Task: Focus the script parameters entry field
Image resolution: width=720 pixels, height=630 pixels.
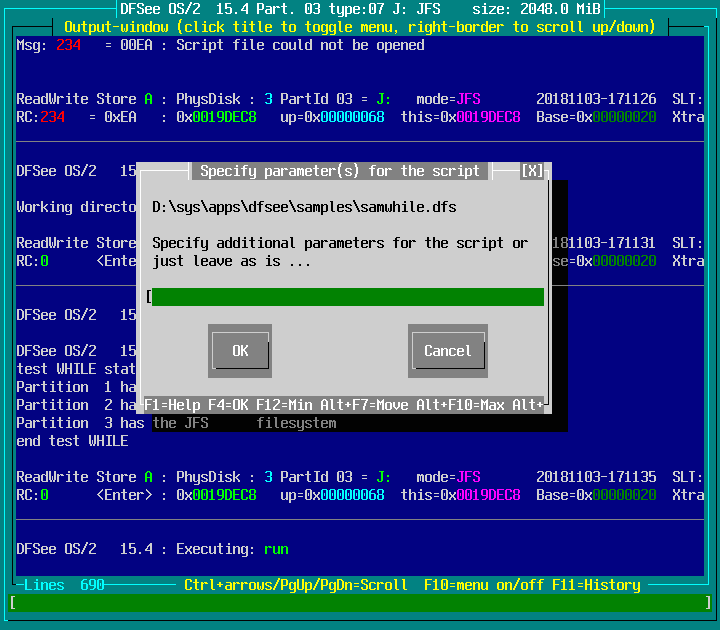Action: (x=348, y=297)
